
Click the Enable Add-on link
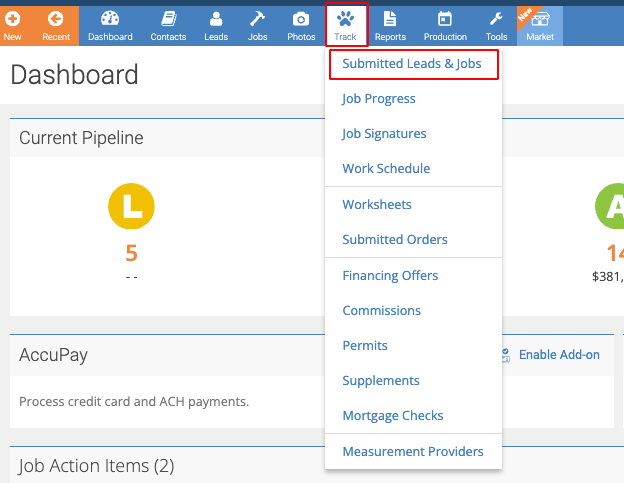tap(559, 354)
